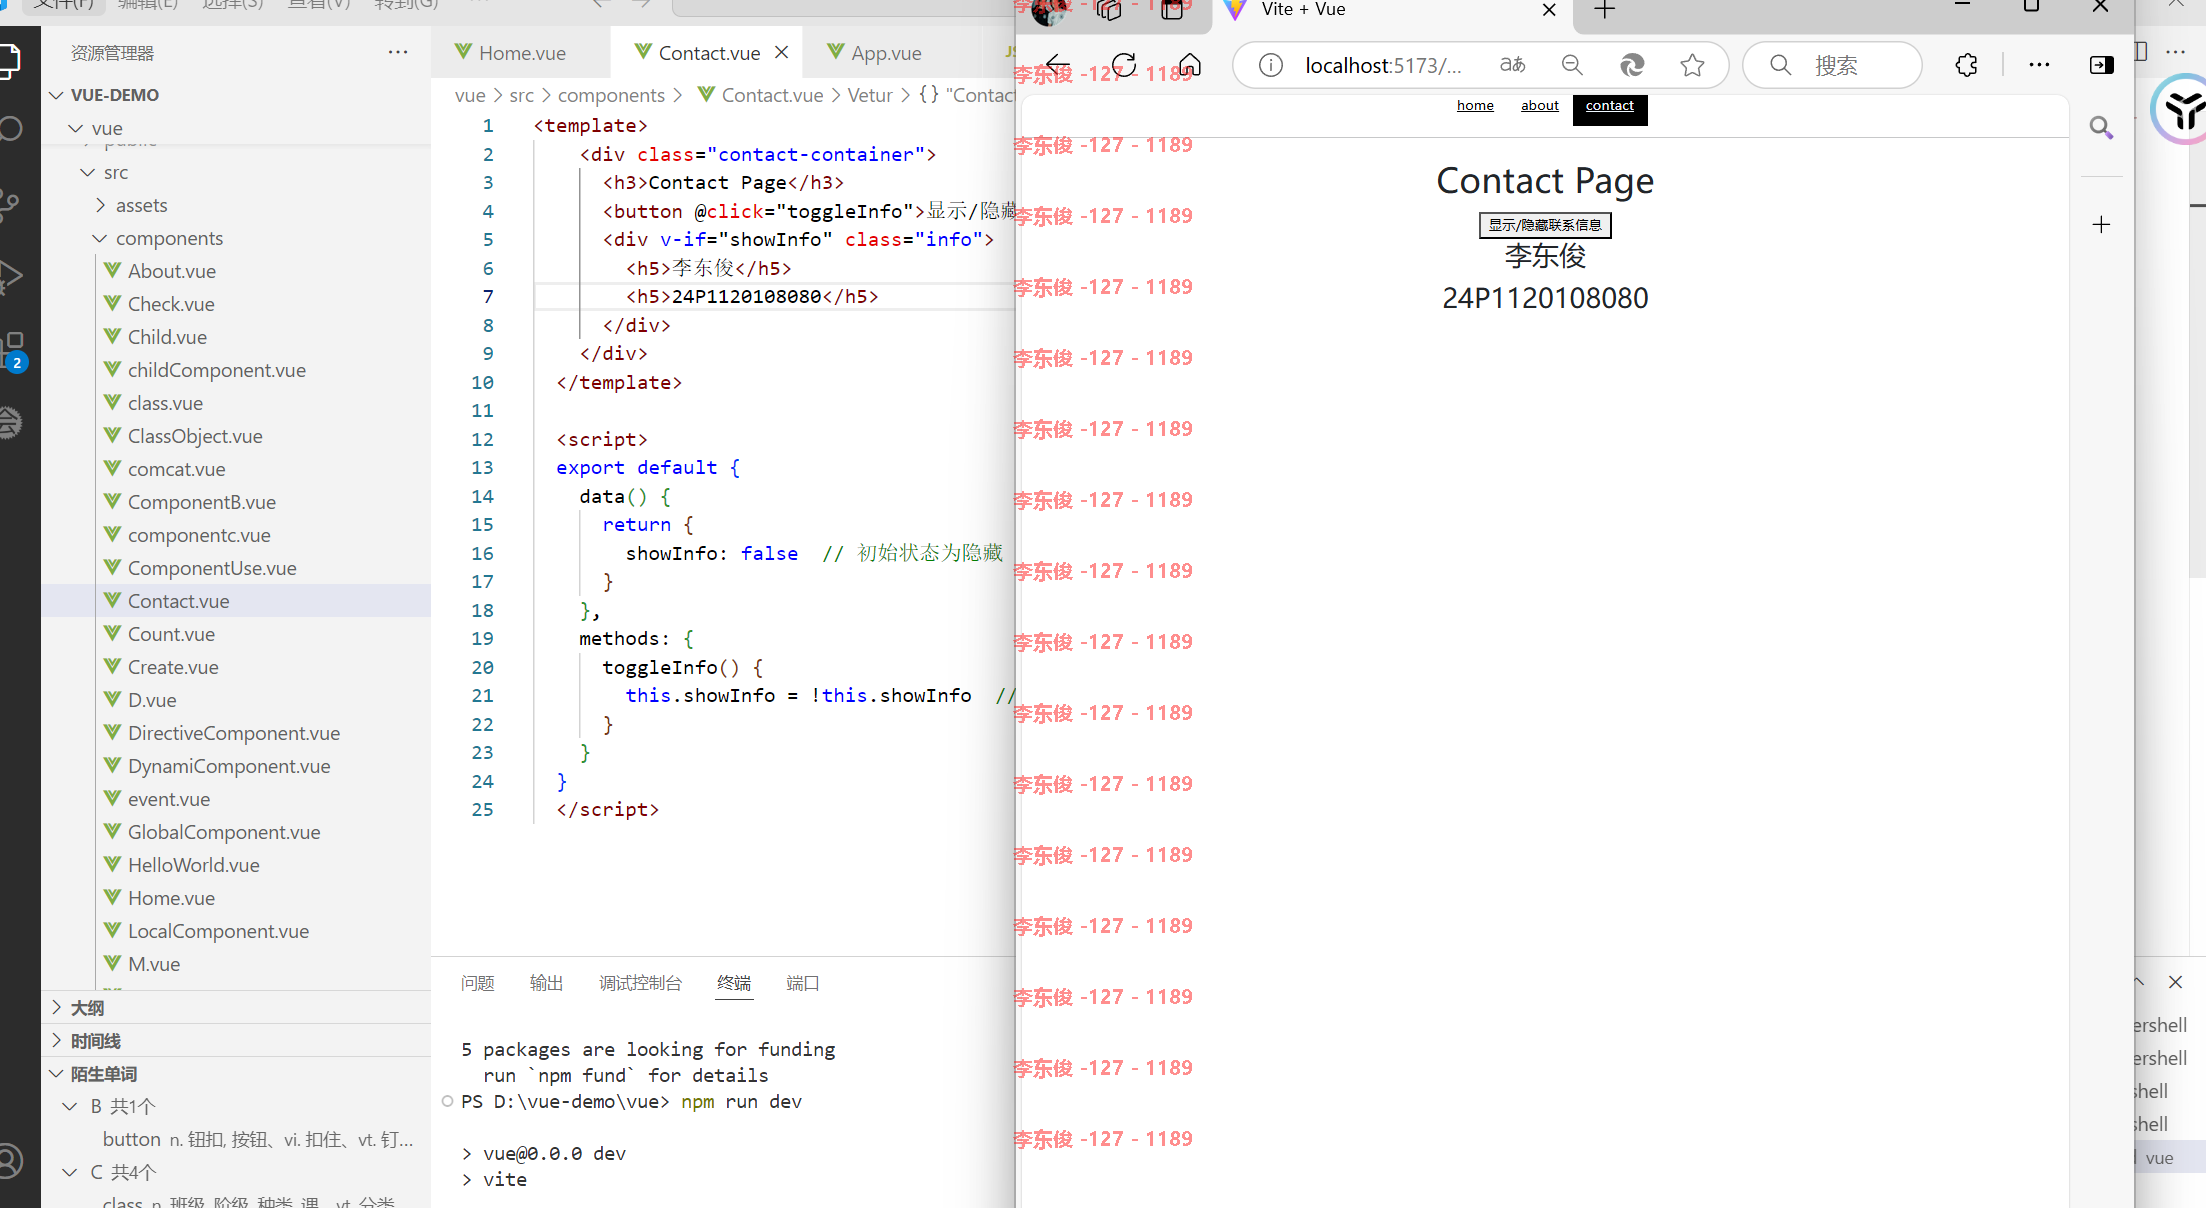
Task: Click the localhost:5173 address bar
Action: pyautogui.click(x=1383, y=65)
